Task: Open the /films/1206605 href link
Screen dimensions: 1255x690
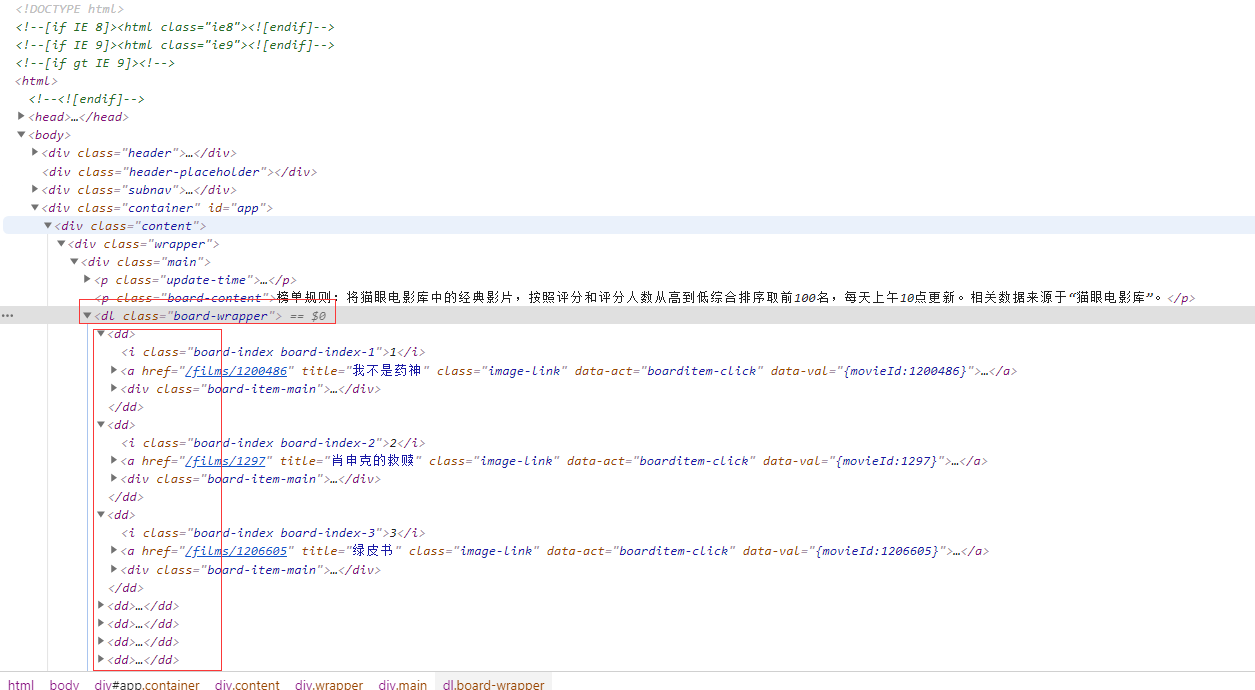Action: pos(236,551)
